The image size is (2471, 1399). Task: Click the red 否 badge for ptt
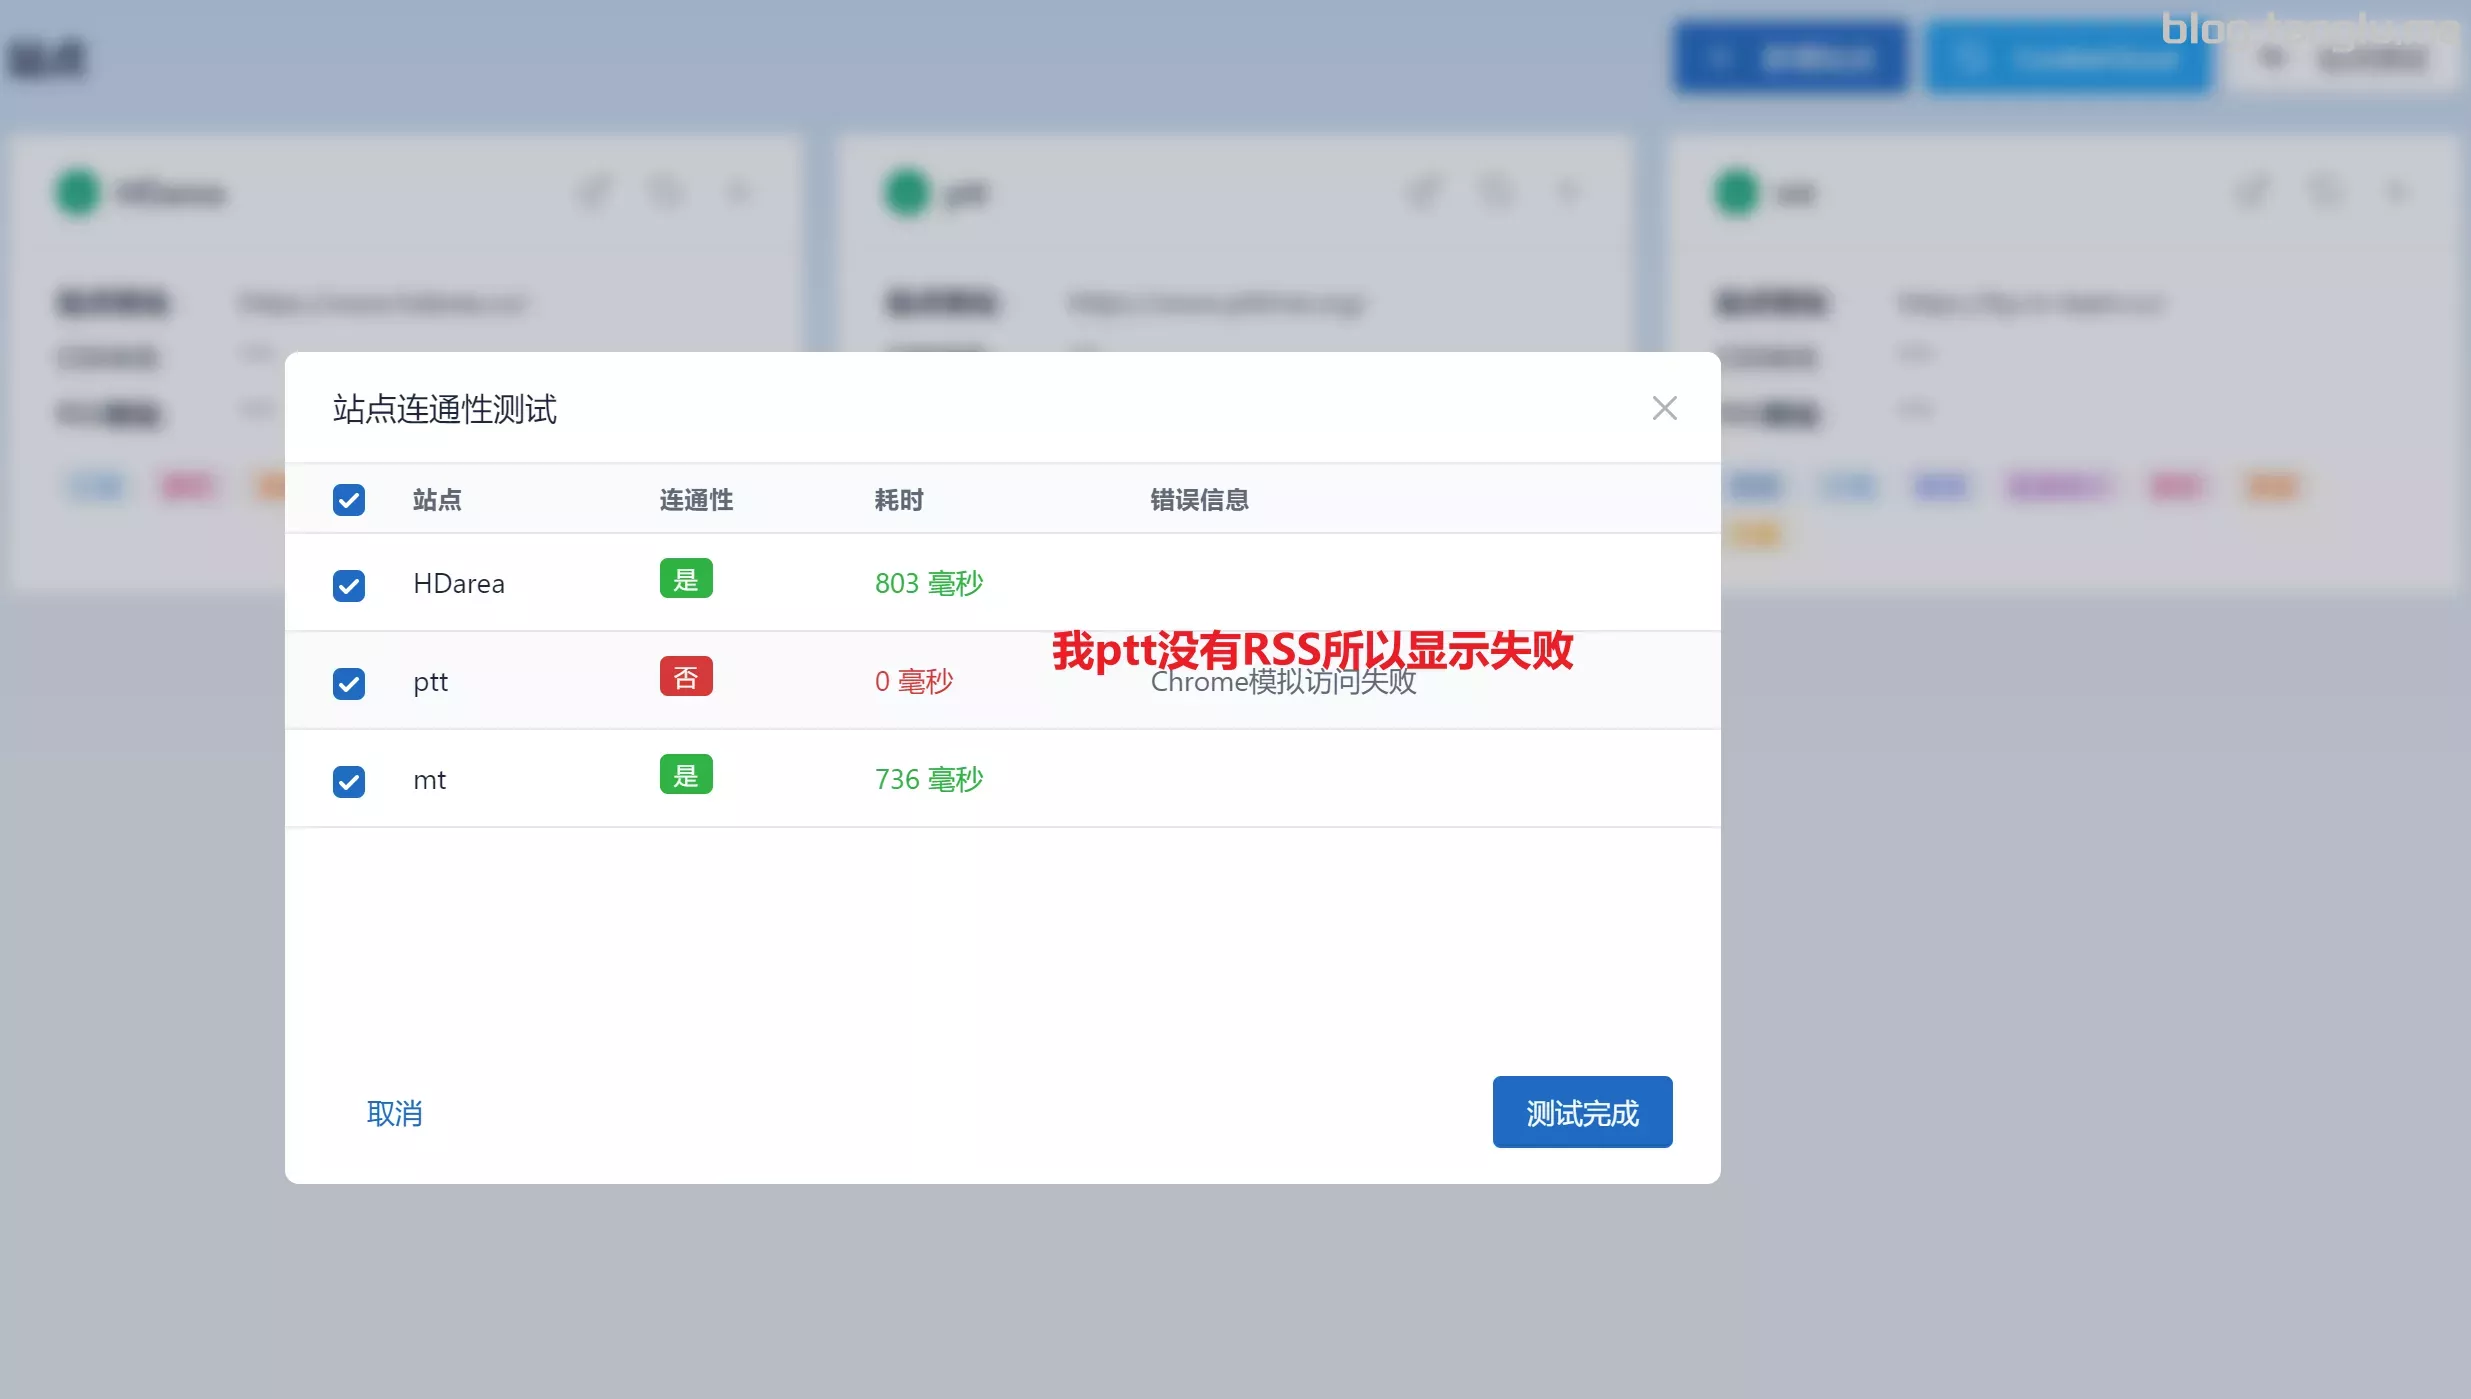(686, 677)
